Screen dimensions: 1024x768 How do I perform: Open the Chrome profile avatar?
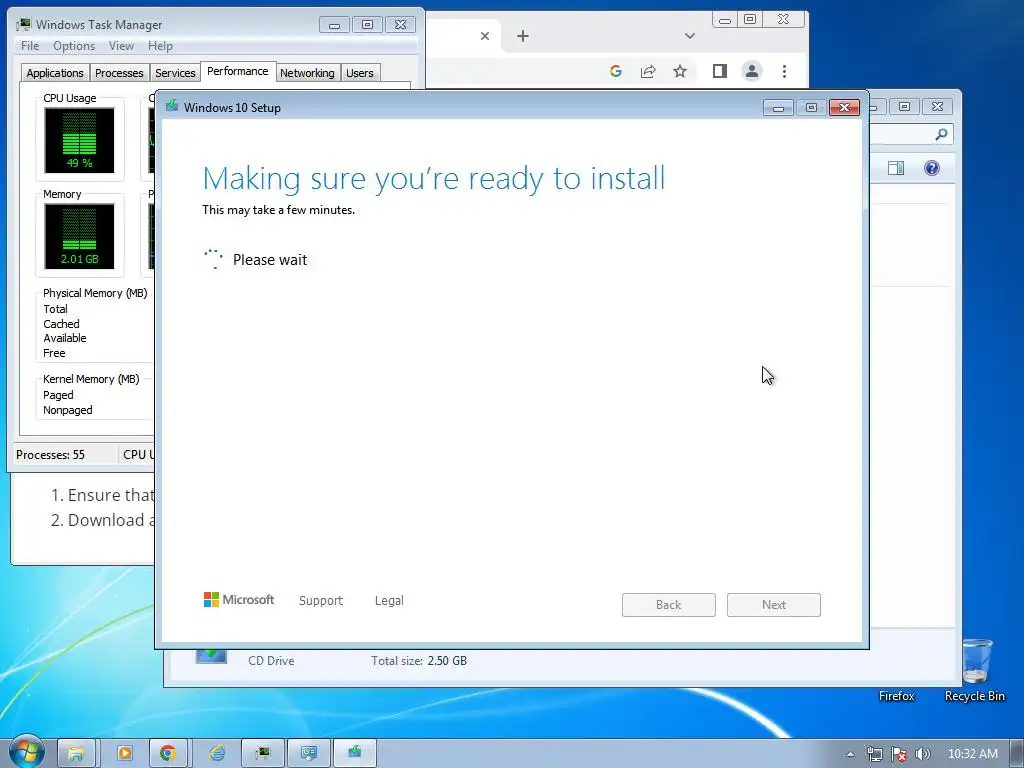coord(752,71)
